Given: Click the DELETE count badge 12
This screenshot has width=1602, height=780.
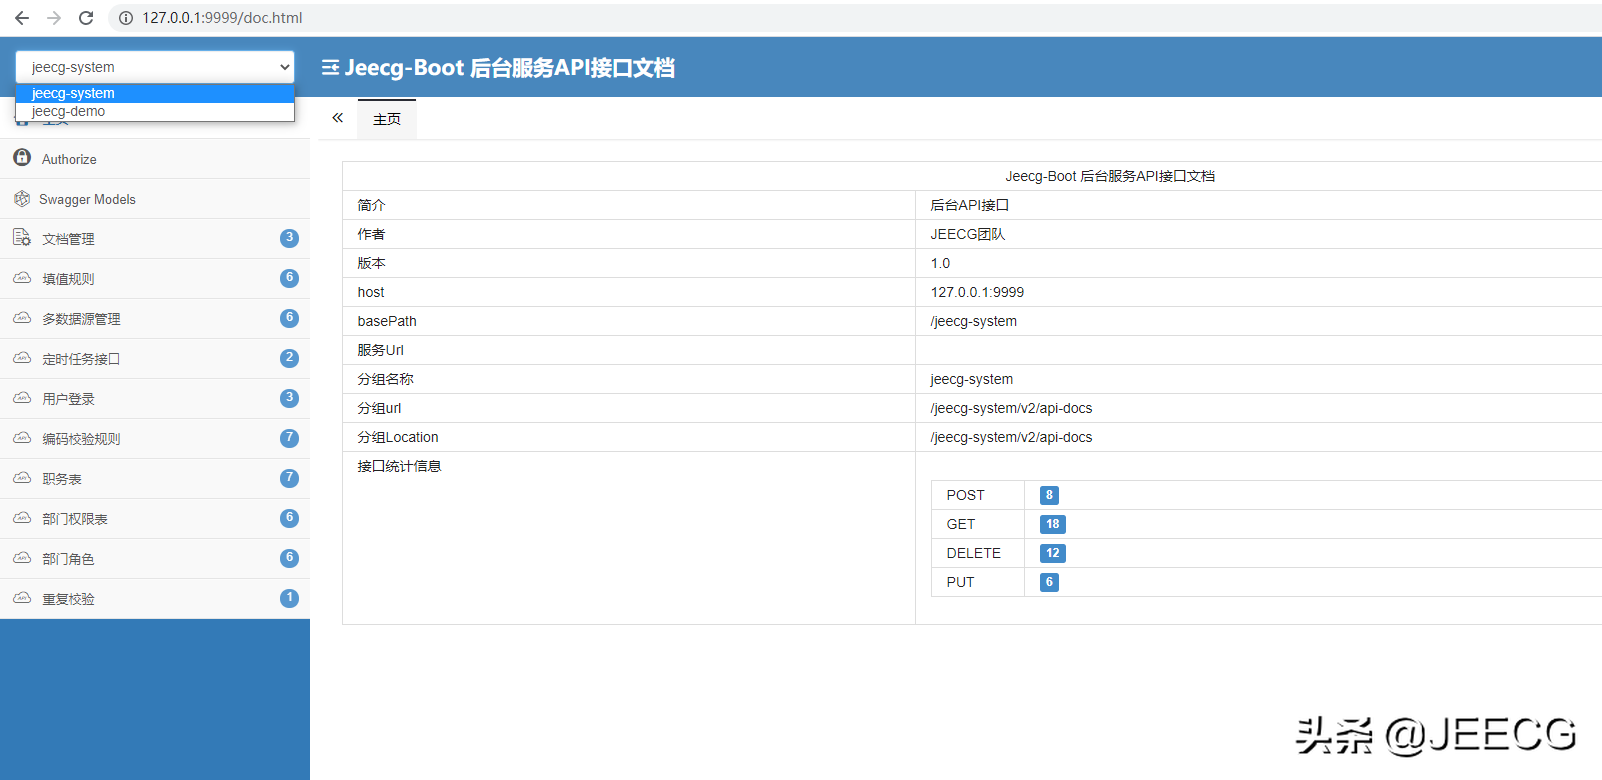Looking at the screenshot, I should tap(1053, 553).
